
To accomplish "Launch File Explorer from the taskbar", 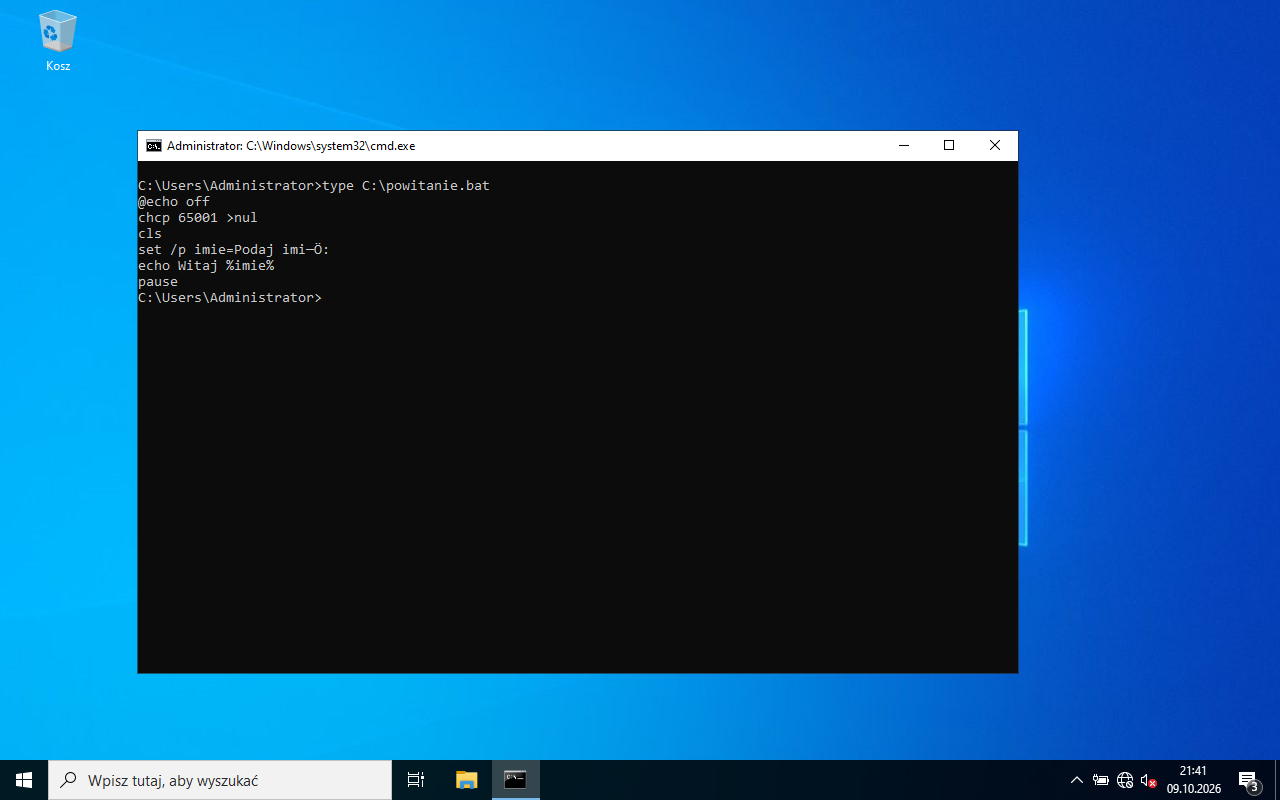I will [467, 780].
